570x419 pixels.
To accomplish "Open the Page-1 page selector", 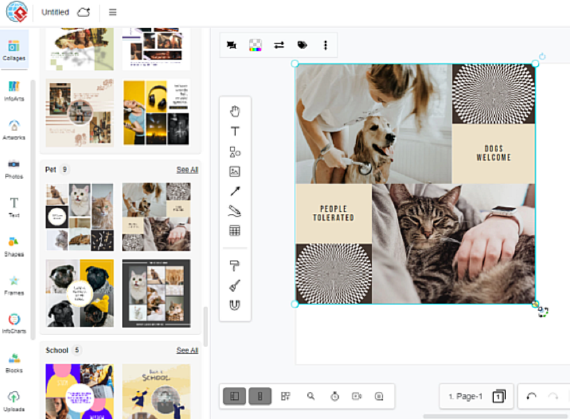I will click(465, 396).
